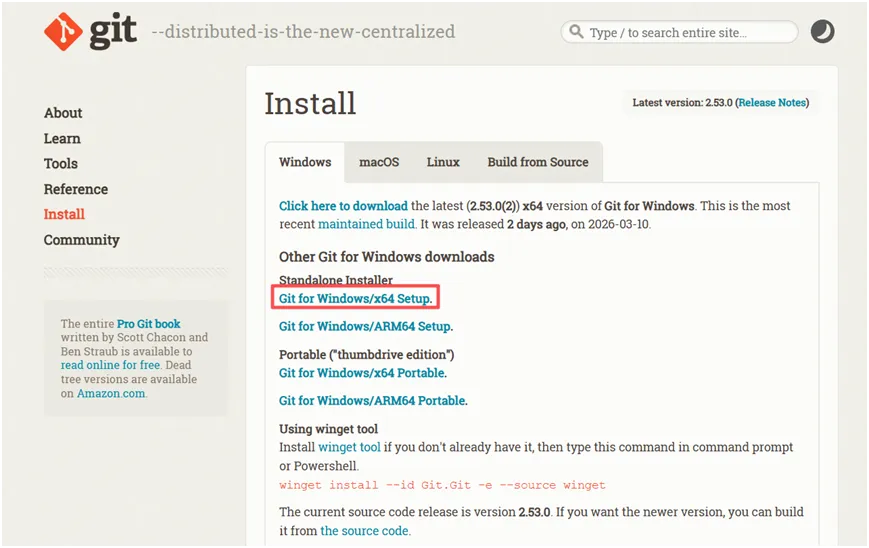The image size is (869, 548).
Task: Click the Git diamond logo icon
Action: (x=63, y=32)
